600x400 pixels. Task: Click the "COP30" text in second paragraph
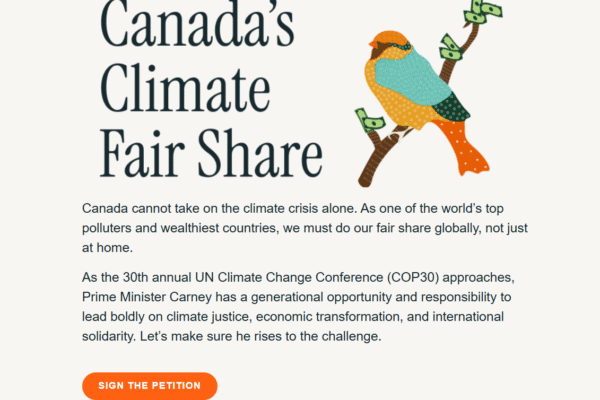point(412,277)
